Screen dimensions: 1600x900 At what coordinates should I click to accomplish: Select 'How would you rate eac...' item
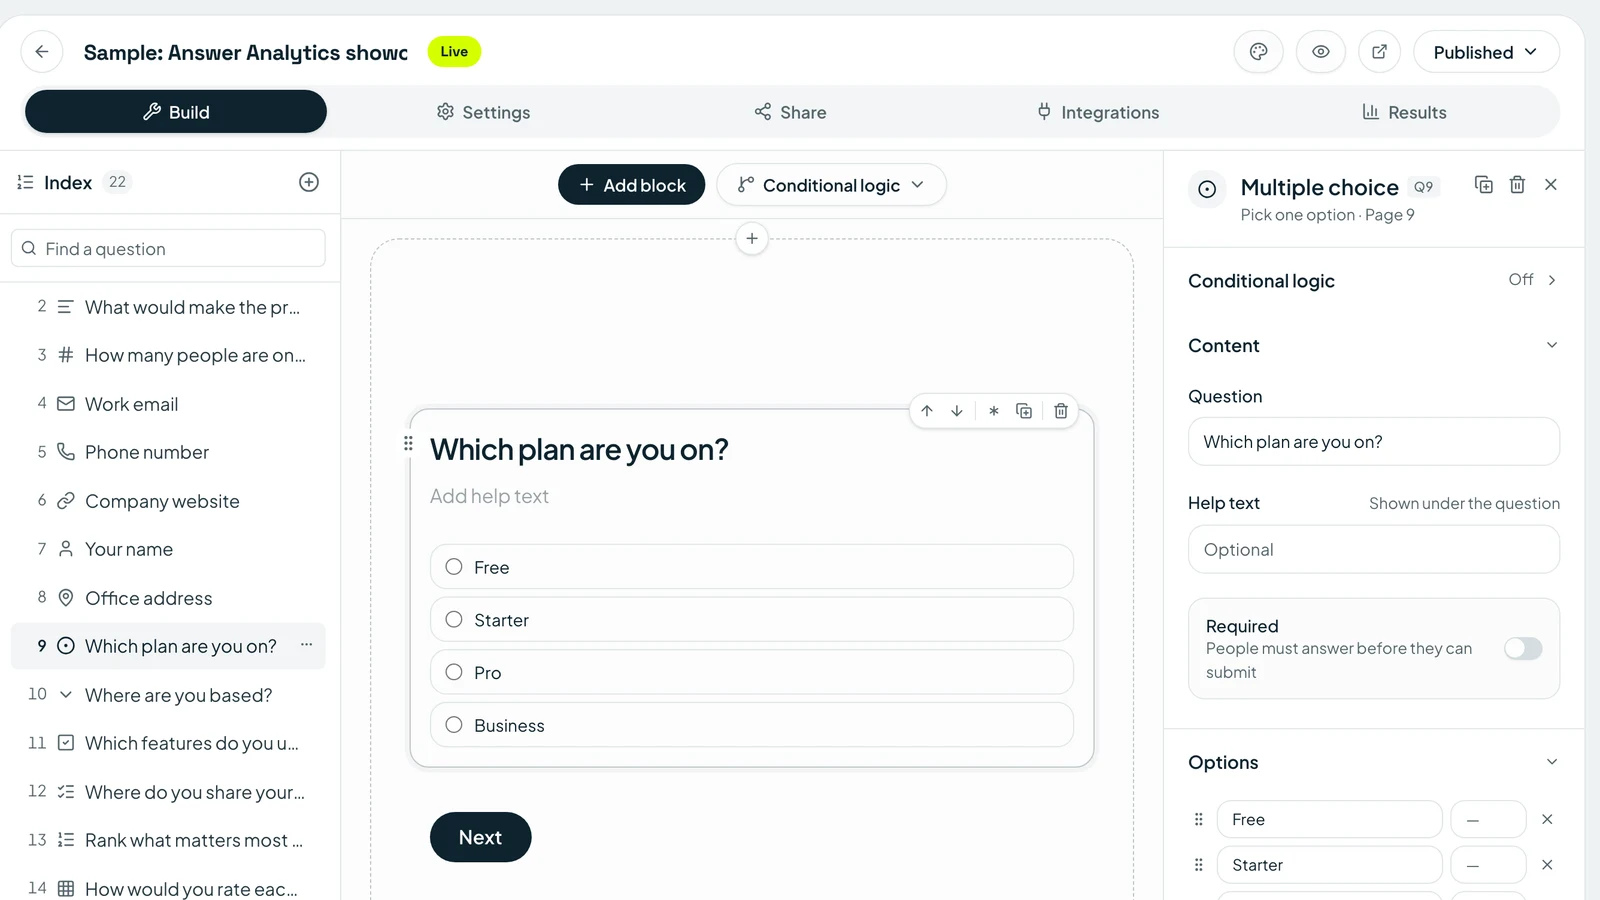pyautogui.click(x=168, y=888)
